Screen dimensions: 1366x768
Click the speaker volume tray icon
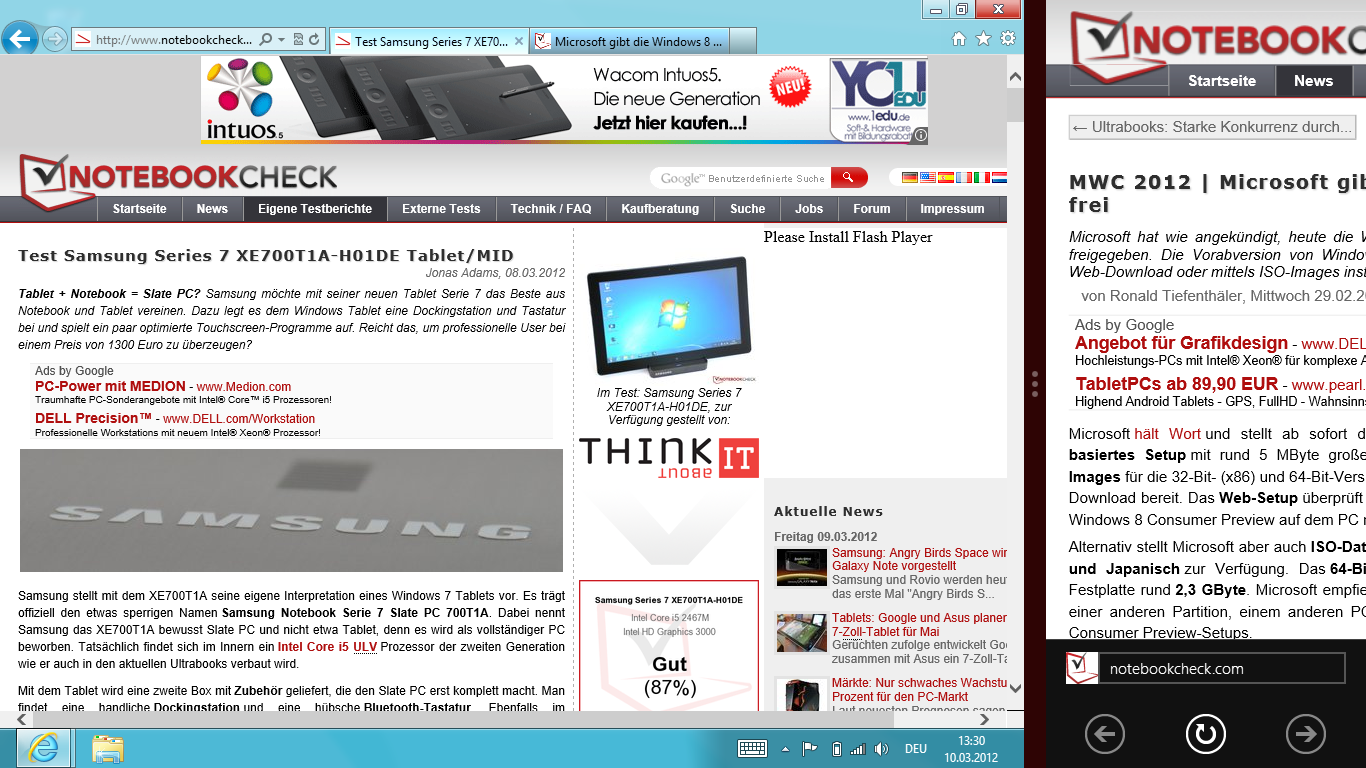pyautogui.click(x=881, y=748)
